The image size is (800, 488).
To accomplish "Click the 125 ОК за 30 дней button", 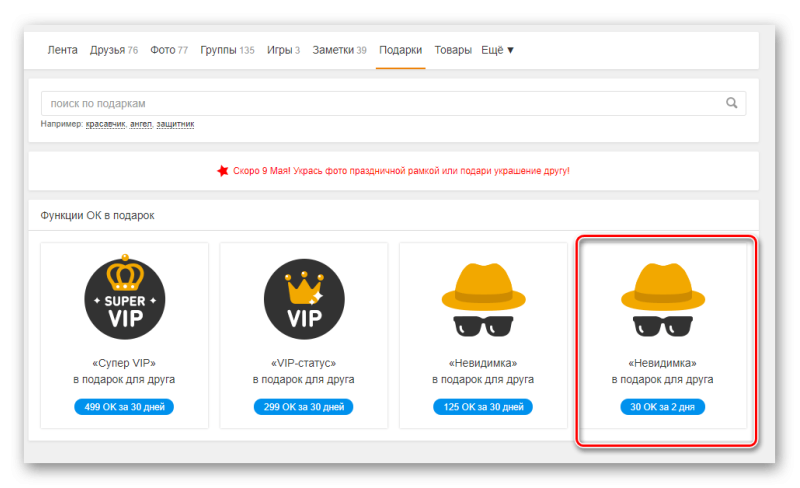I will coord(483,407).
